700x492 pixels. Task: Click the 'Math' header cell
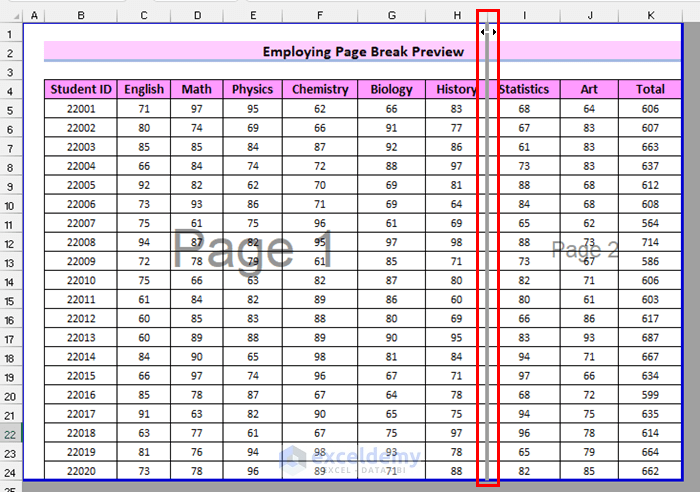pyautogui.click(x=197, y=89)
